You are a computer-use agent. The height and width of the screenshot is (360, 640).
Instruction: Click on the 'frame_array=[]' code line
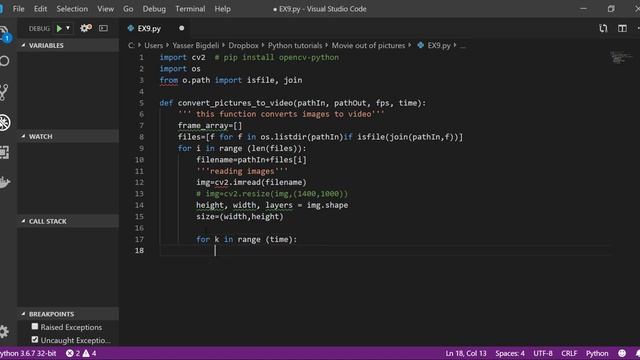210,126
